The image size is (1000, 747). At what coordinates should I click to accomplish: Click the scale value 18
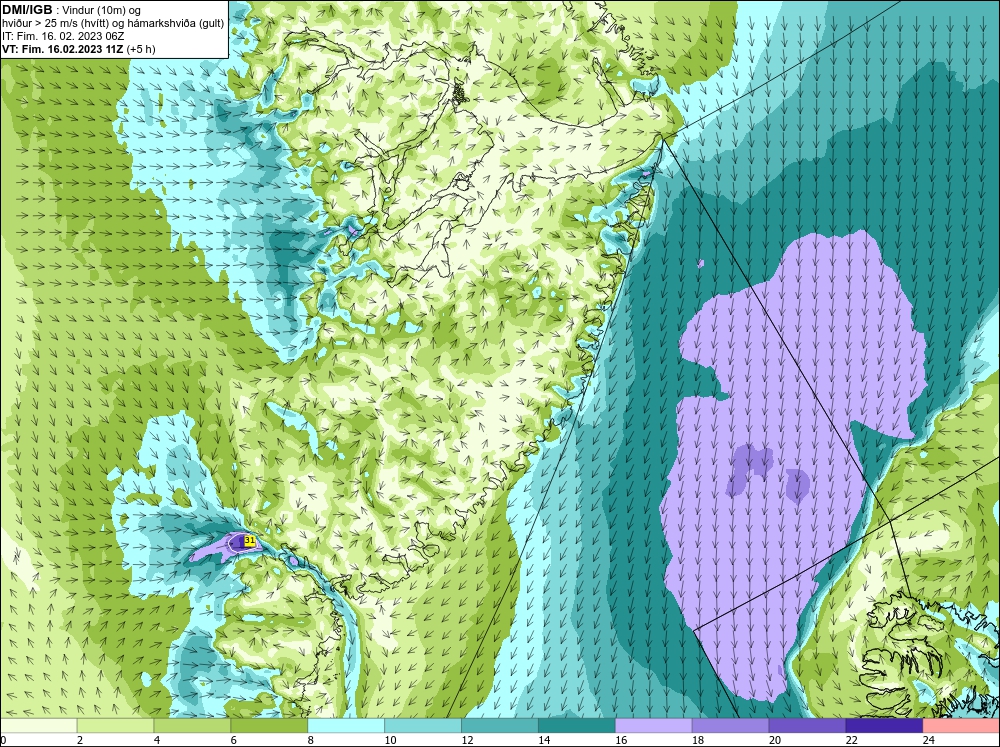698,740
